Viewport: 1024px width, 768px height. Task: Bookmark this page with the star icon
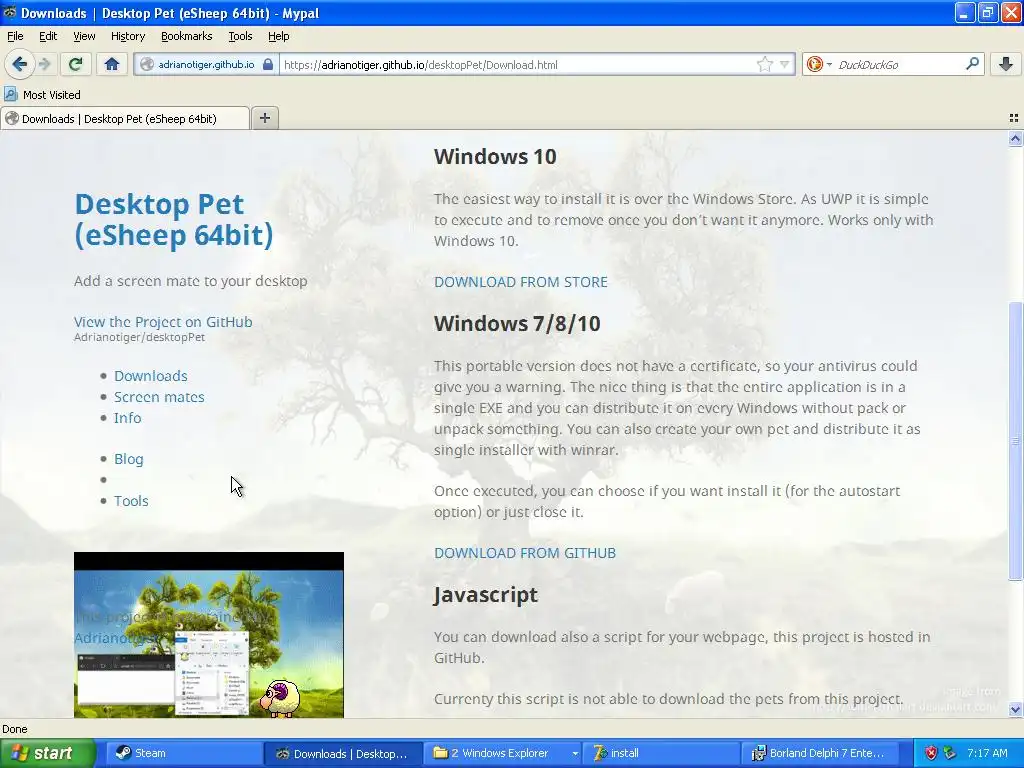click(765, 64)
